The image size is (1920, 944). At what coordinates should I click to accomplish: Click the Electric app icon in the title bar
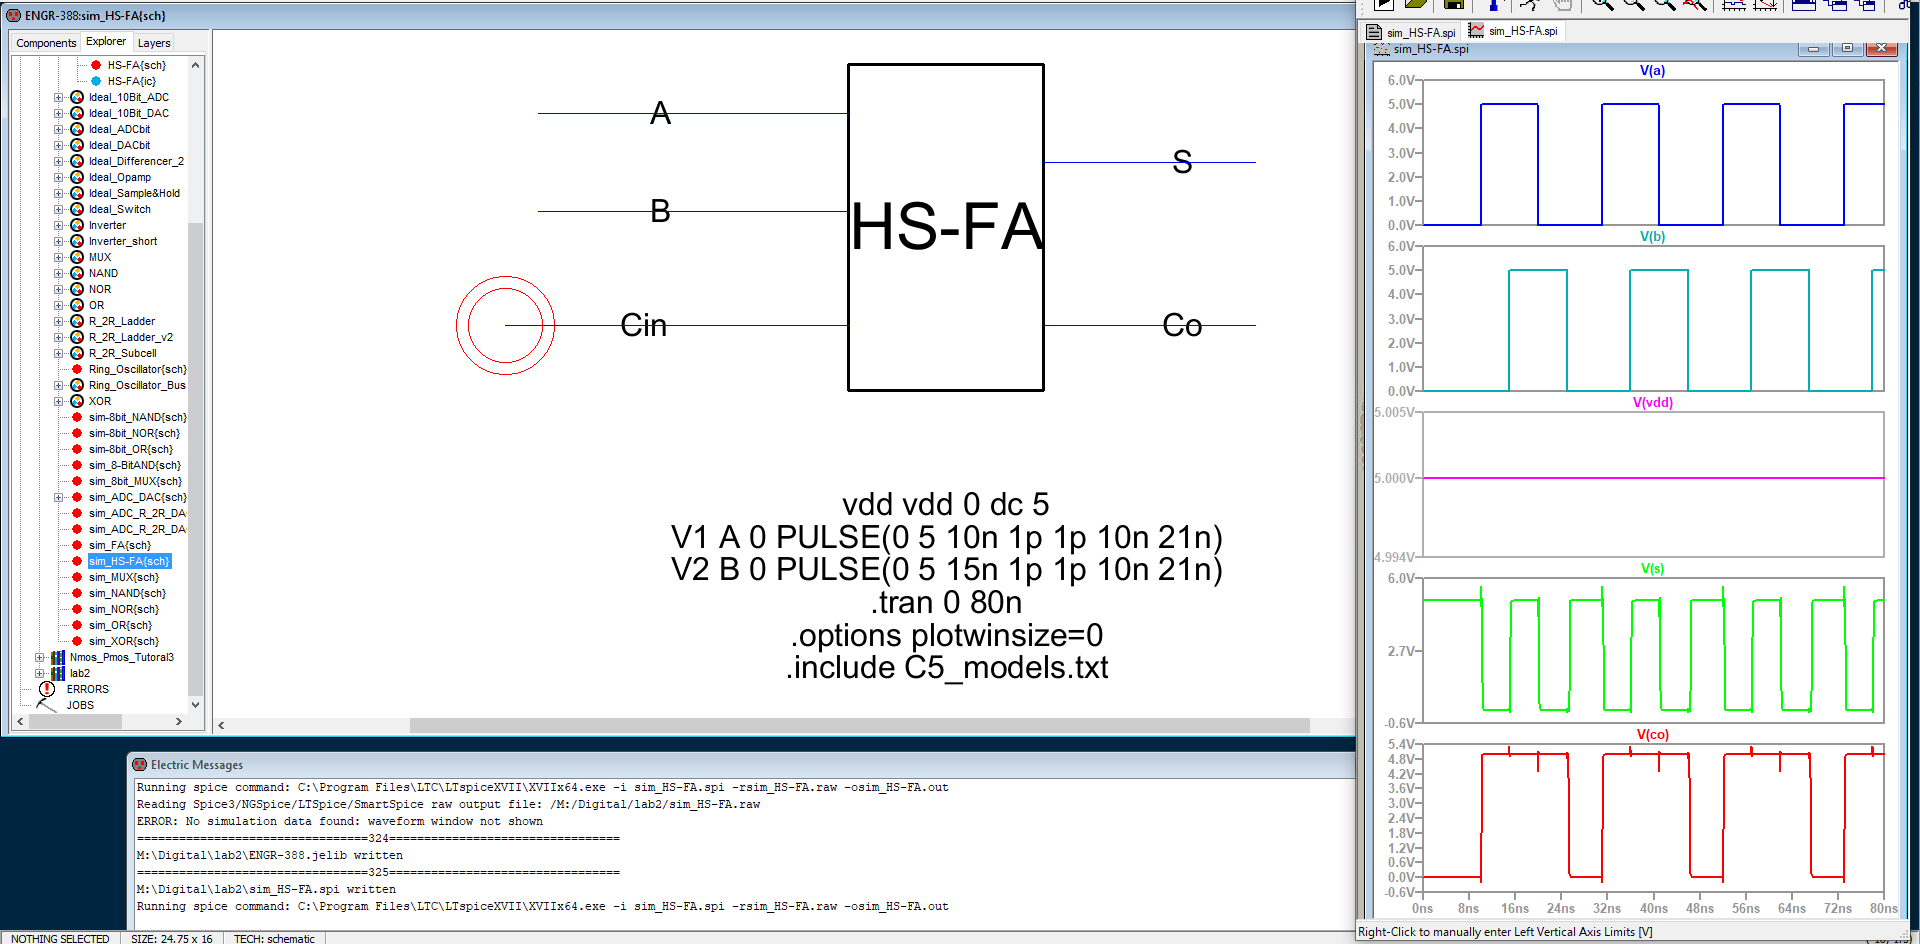(13, 15)
